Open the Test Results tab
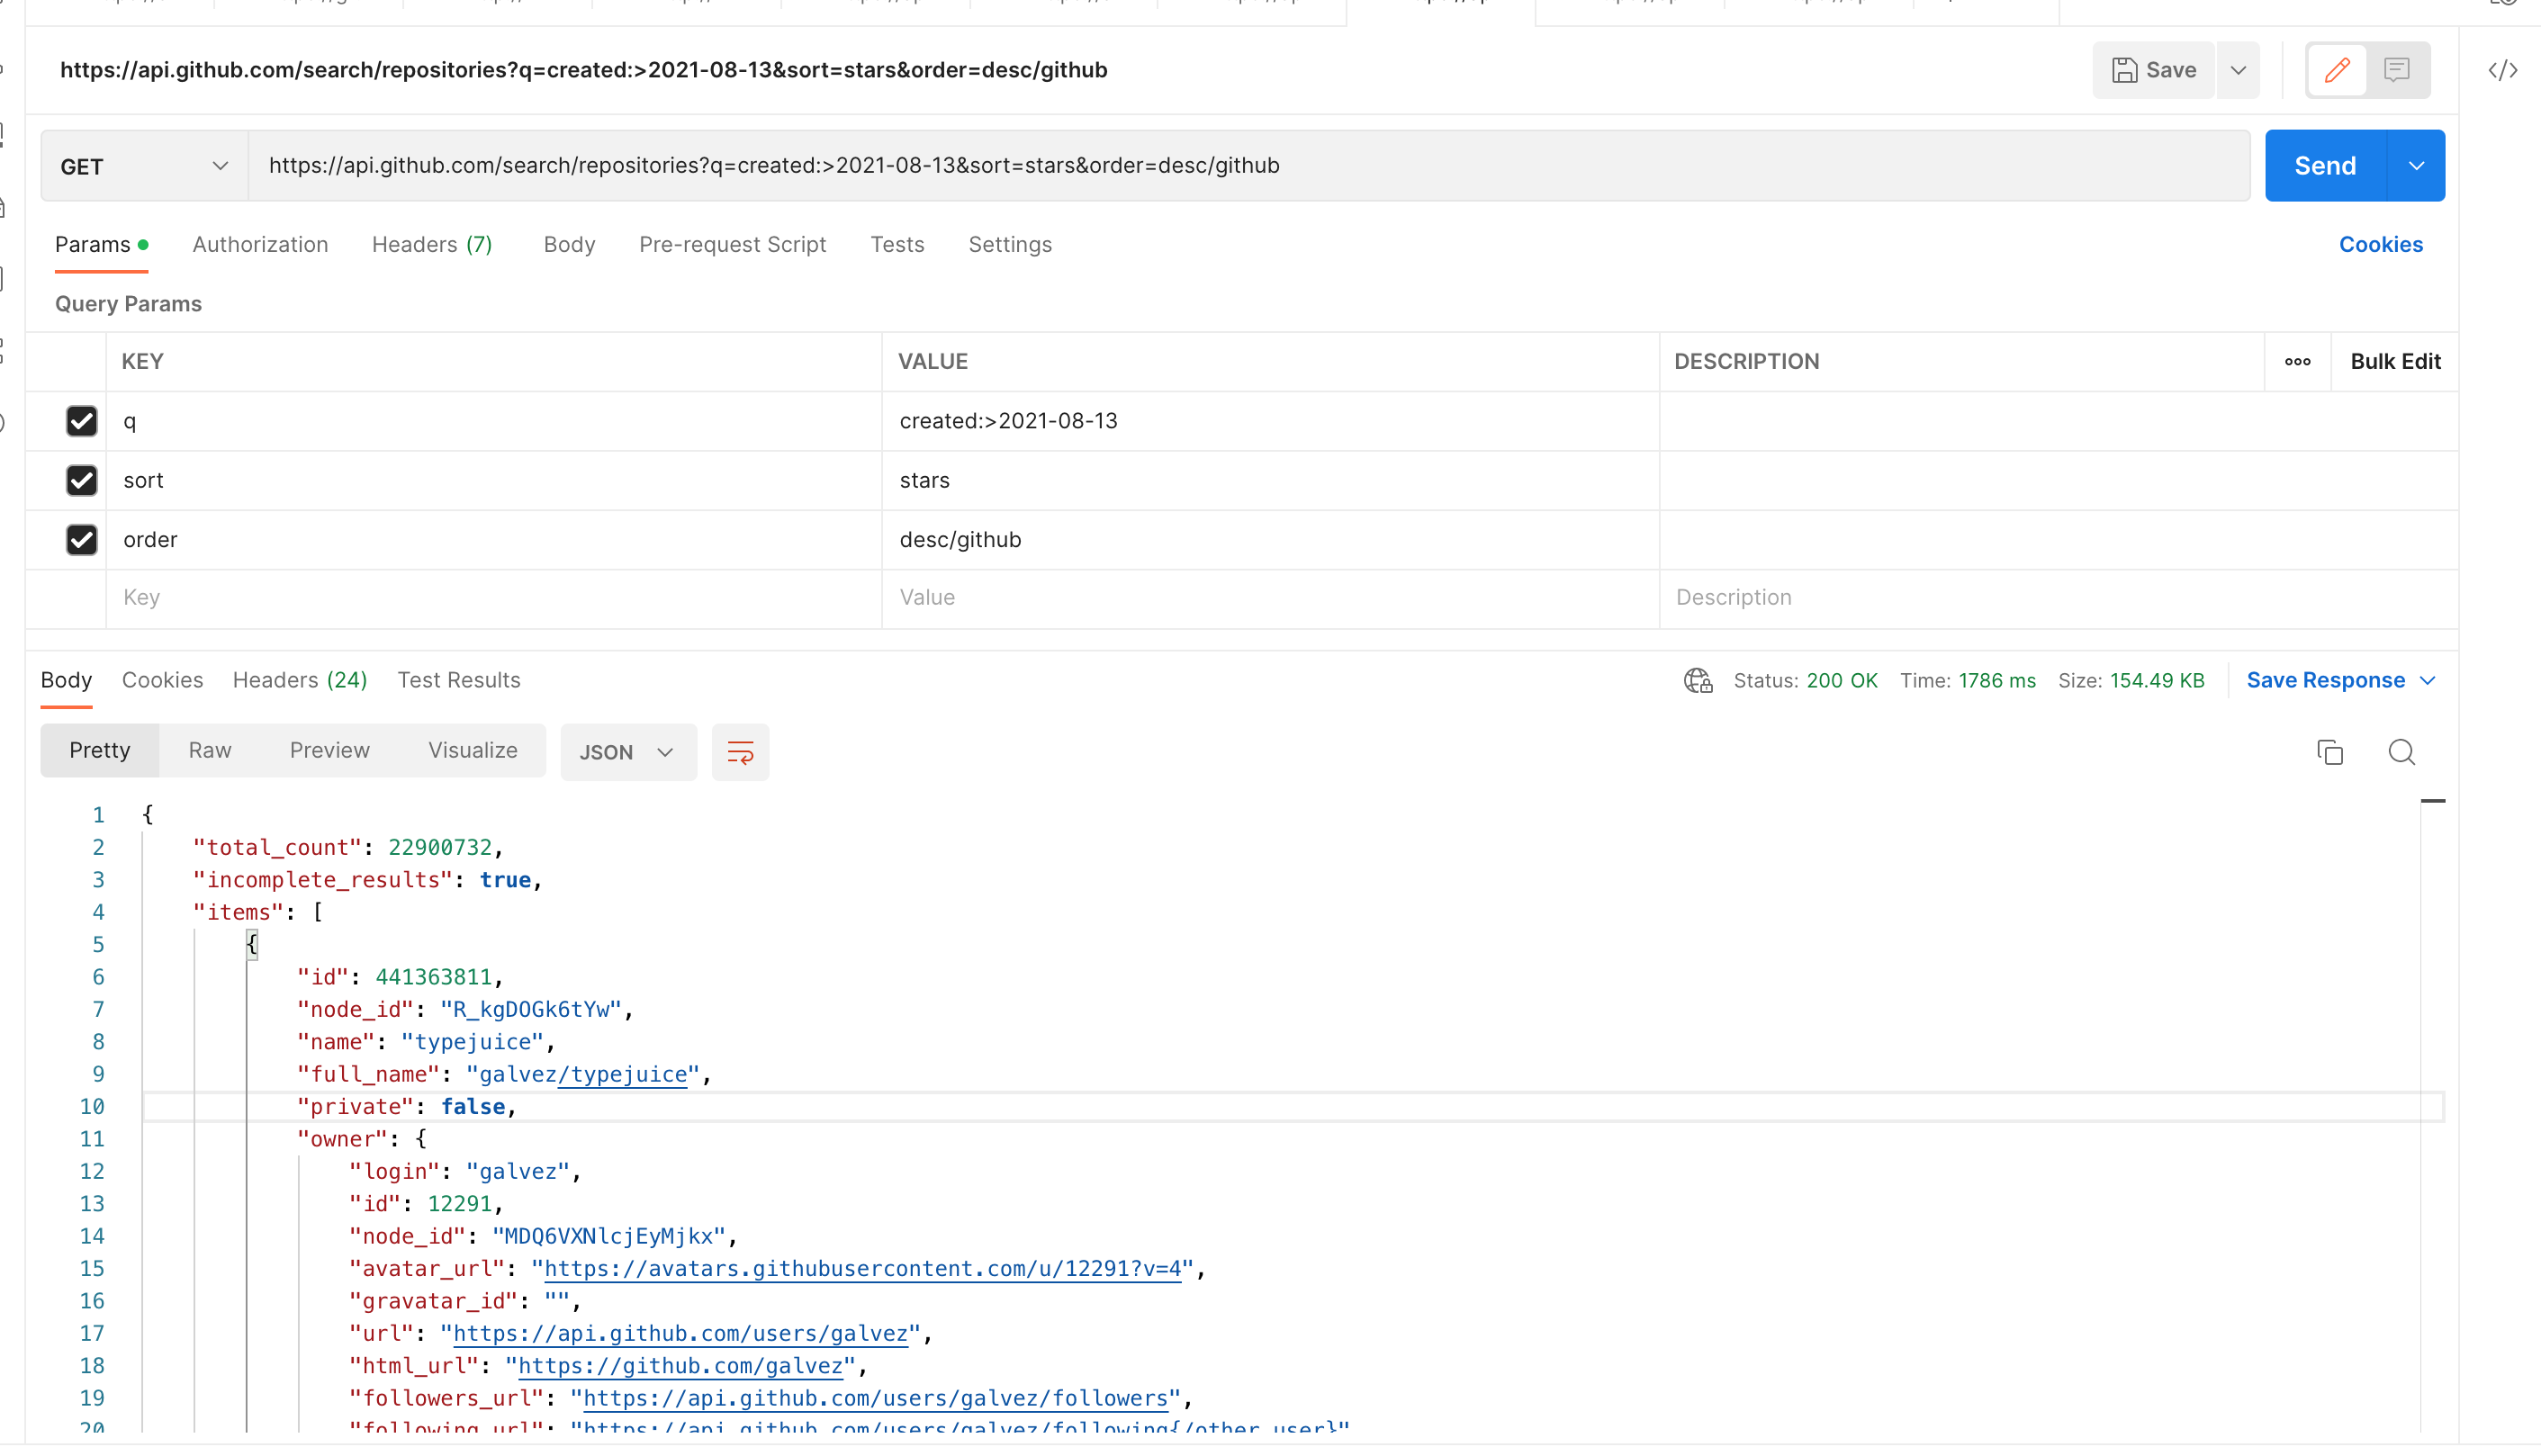 459,681
